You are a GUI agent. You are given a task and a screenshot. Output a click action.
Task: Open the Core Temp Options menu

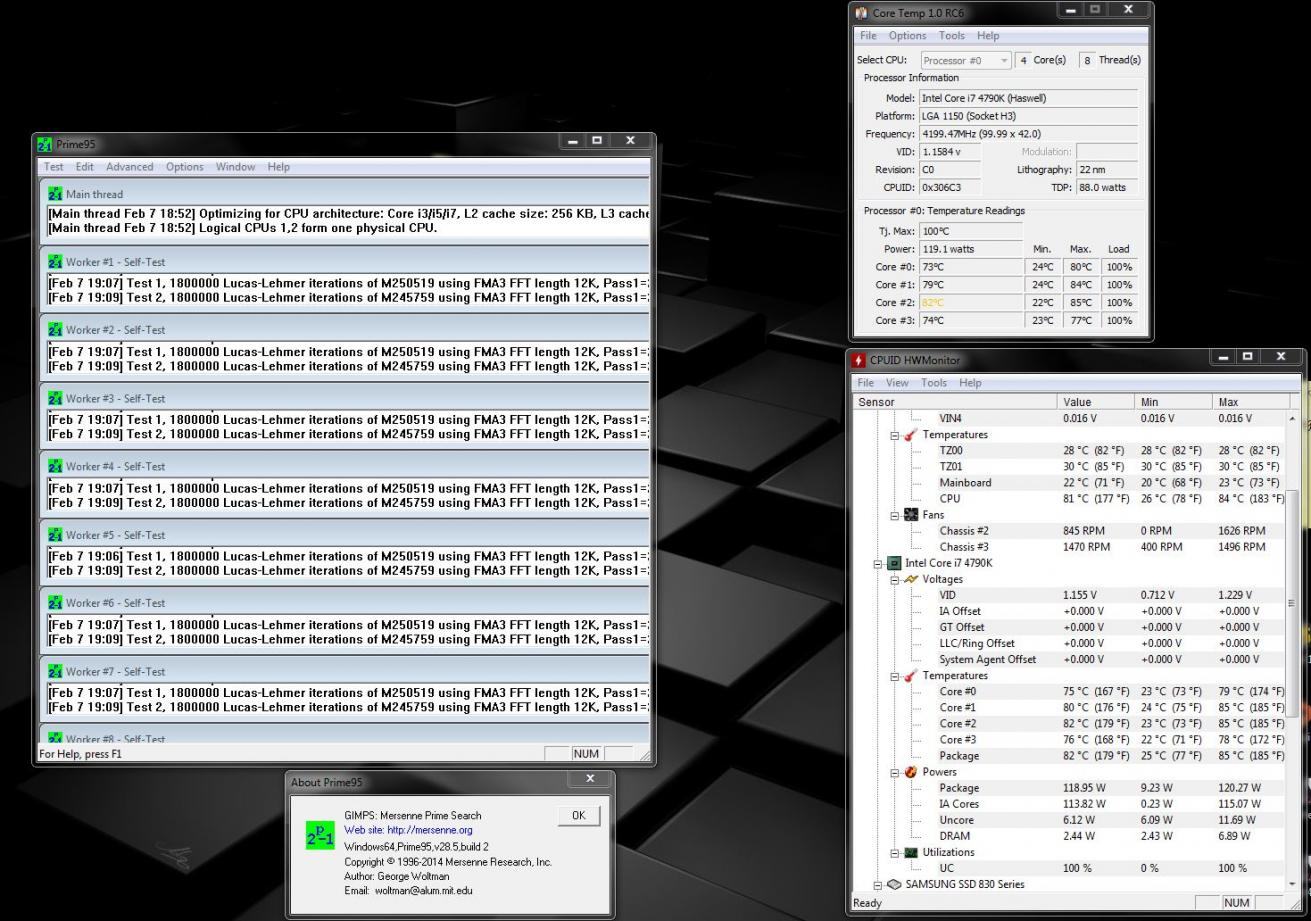tap(907, 36)
